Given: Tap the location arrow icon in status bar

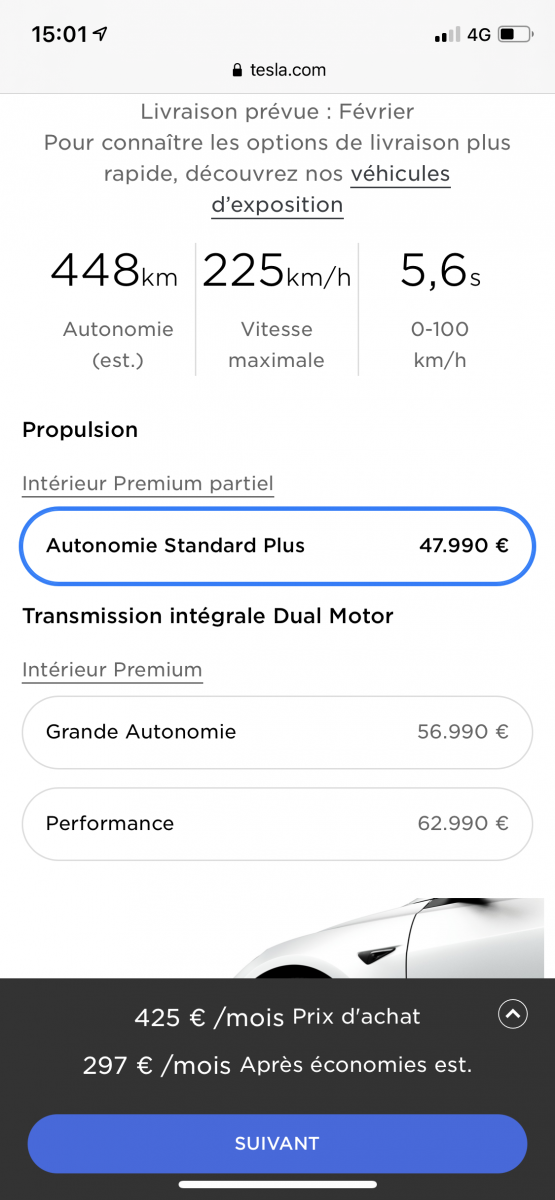Looking at the screenshot, I should [x=100, y=34].
